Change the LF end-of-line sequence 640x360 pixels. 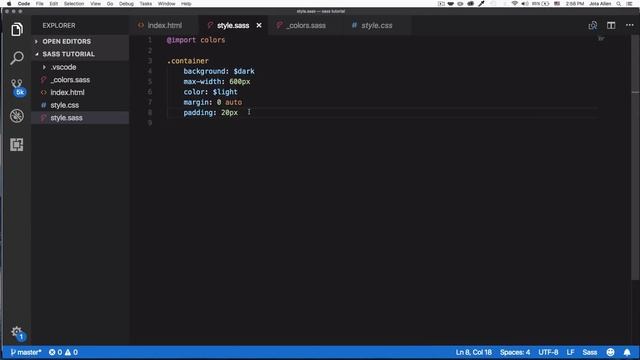click(x=570, y=352)
